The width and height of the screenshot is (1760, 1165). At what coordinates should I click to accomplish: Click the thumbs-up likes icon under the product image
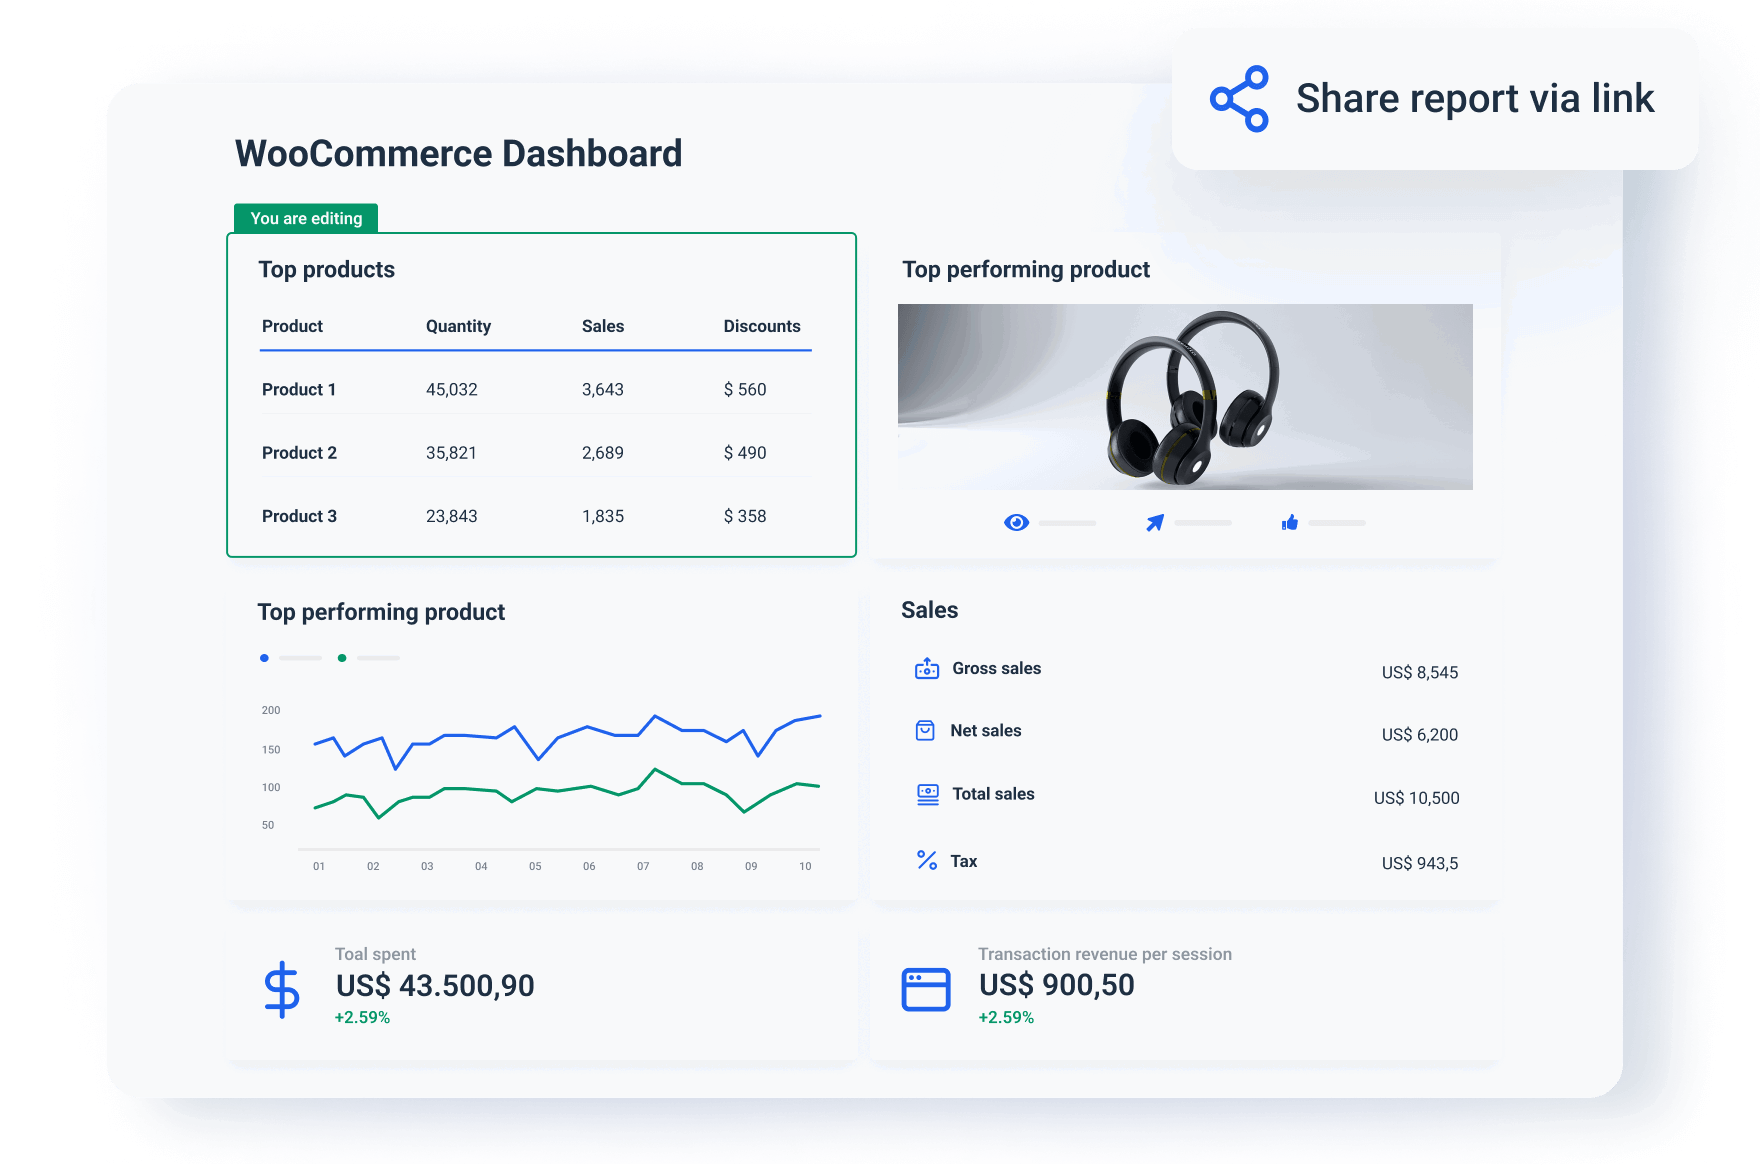point(1289,521)
